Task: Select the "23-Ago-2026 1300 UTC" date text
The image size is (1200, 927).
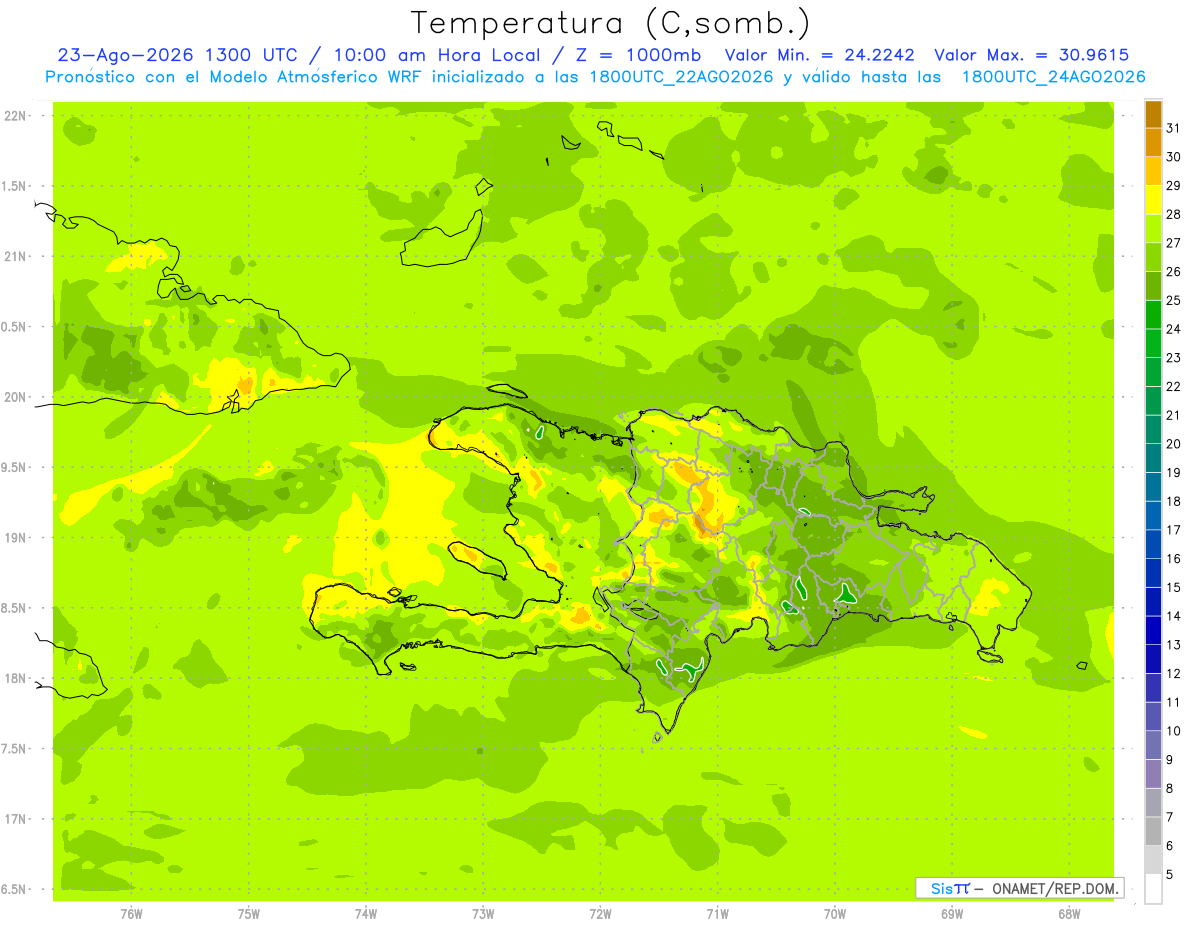Action: pyautogui.click(x=177, y=55)
